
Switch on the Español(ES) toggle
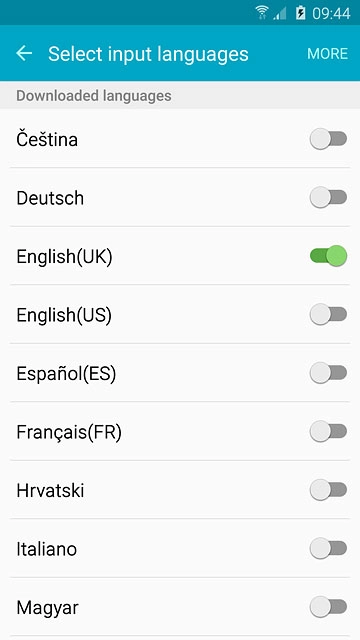[328, 373]
